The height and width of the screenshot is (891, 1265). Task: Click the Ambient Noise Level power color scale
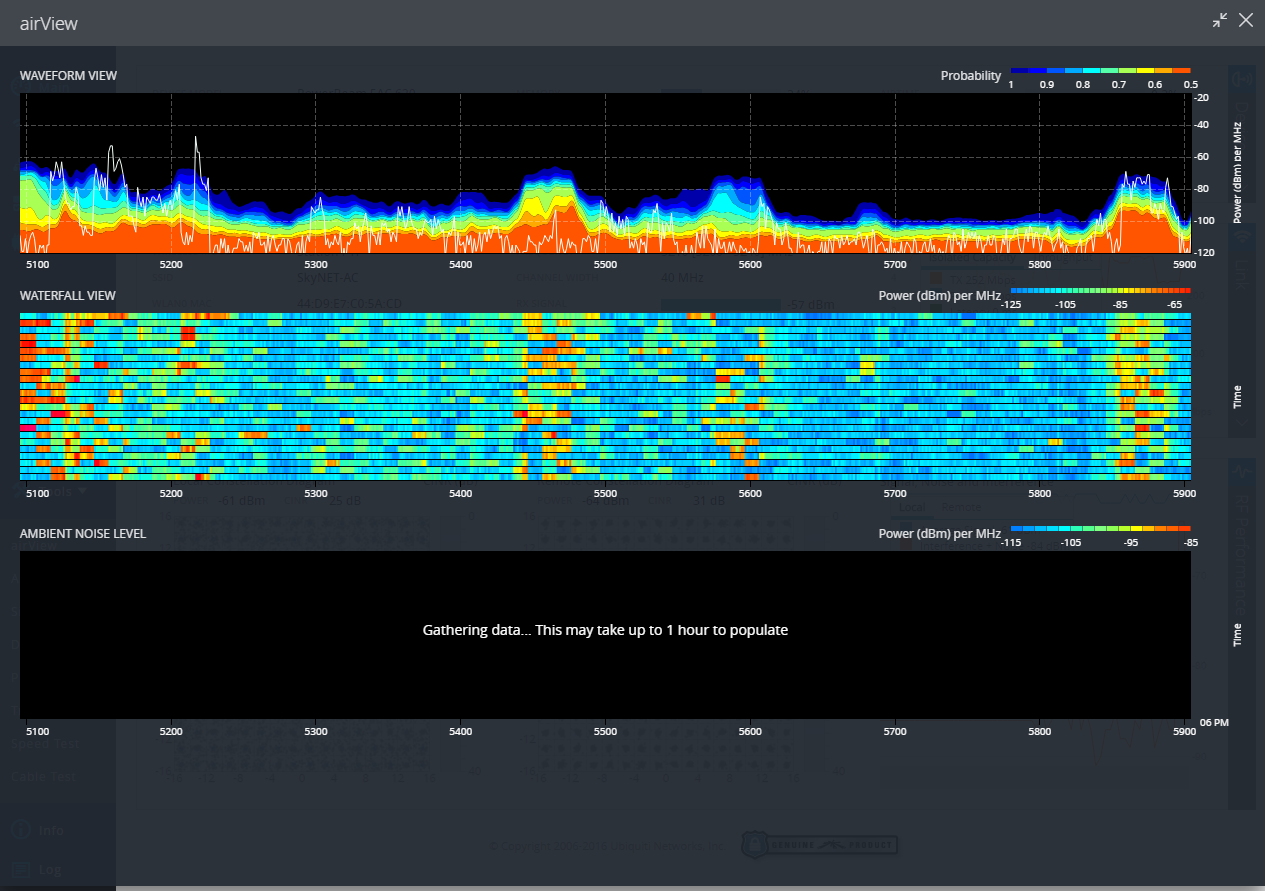coord(1100,528)
